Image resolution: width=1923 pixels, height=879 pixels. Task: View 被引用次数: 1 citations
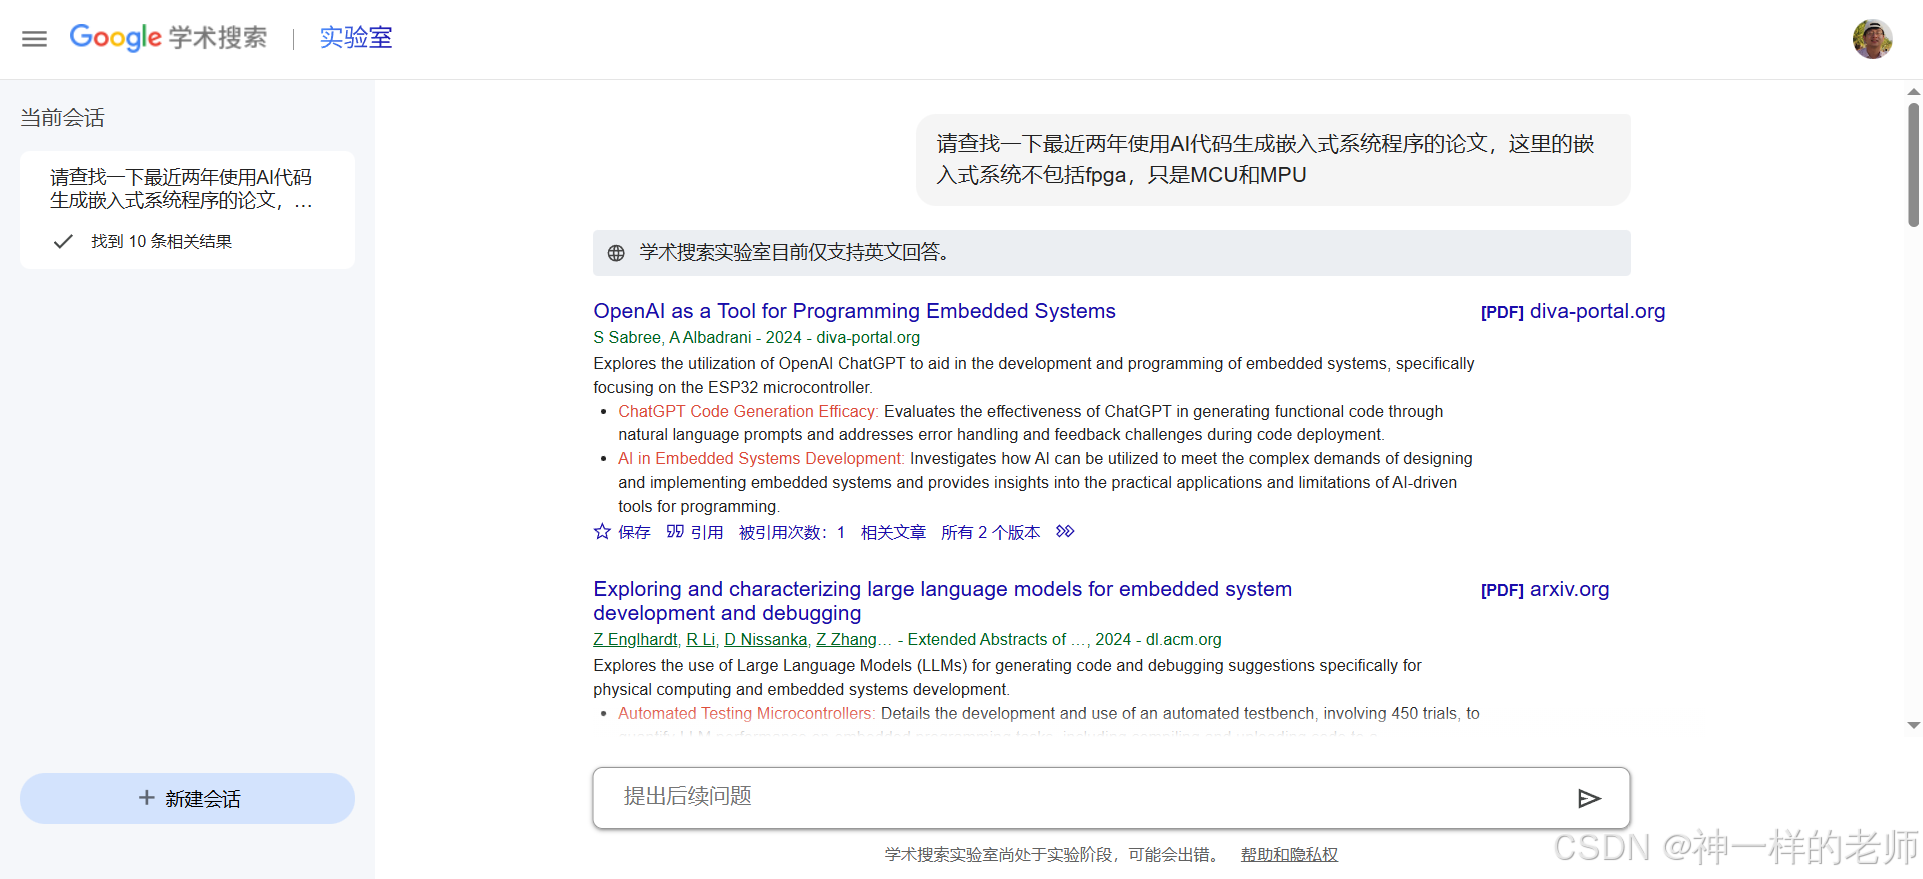click(x=792, y=532)
